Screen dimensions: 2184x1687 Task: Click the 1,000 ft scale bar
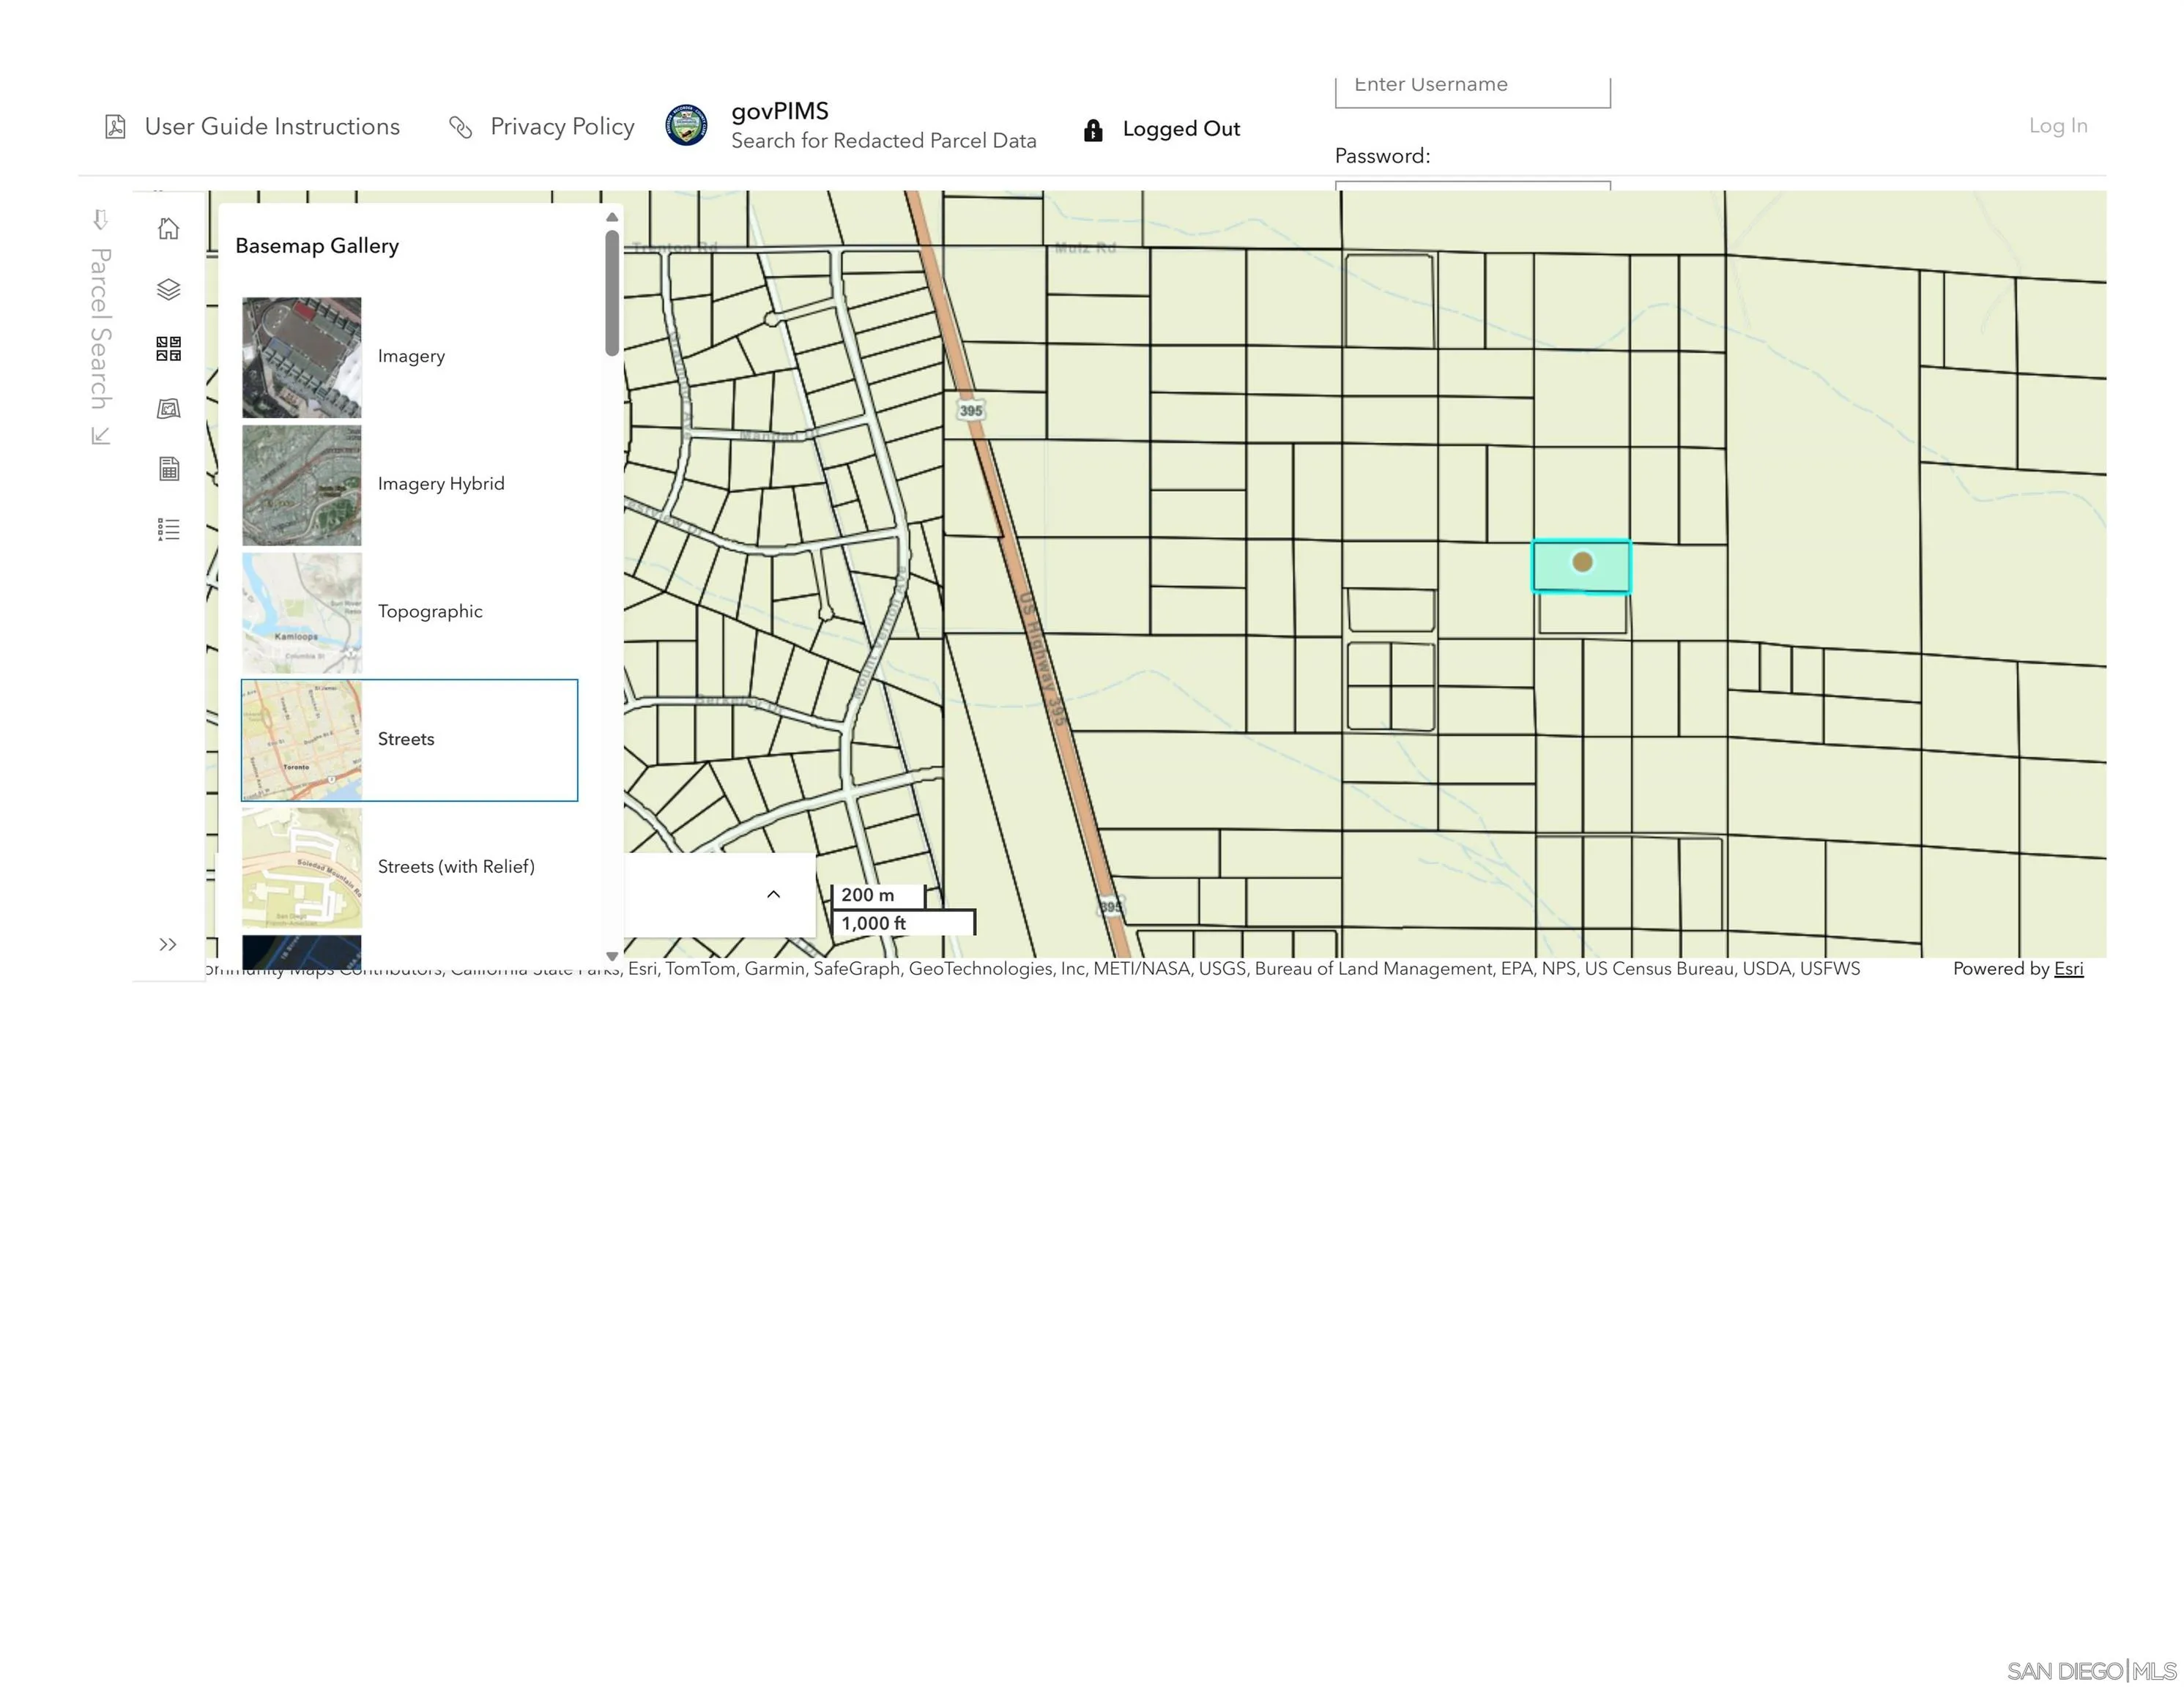904,923
